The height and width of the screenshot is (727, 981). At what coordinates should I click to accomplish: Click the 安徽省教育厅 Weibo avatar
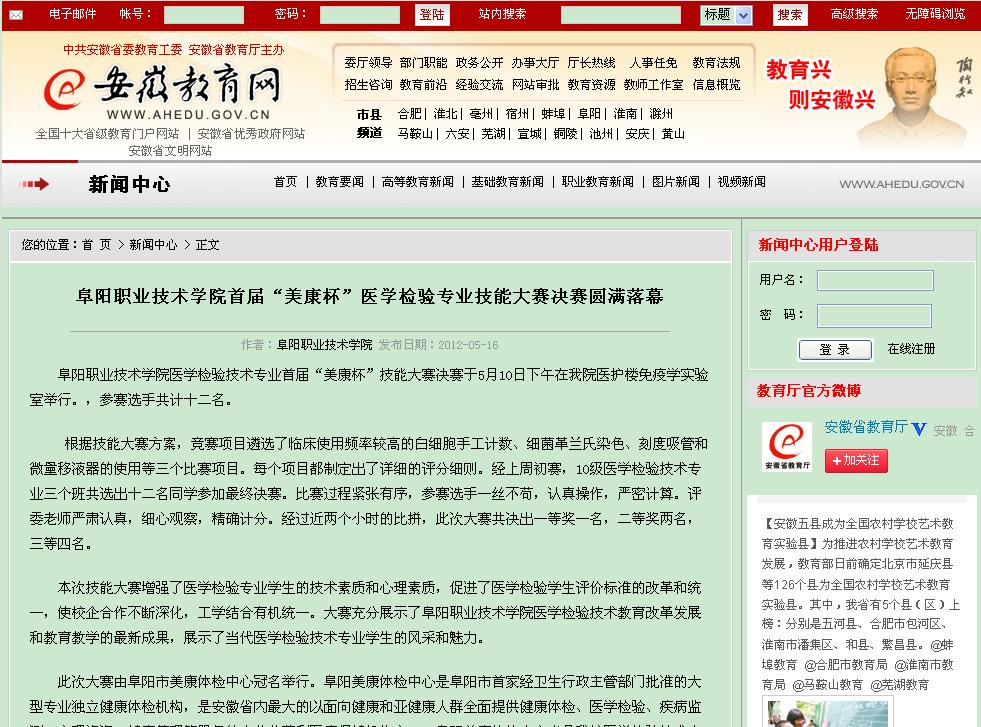(787, 446)
